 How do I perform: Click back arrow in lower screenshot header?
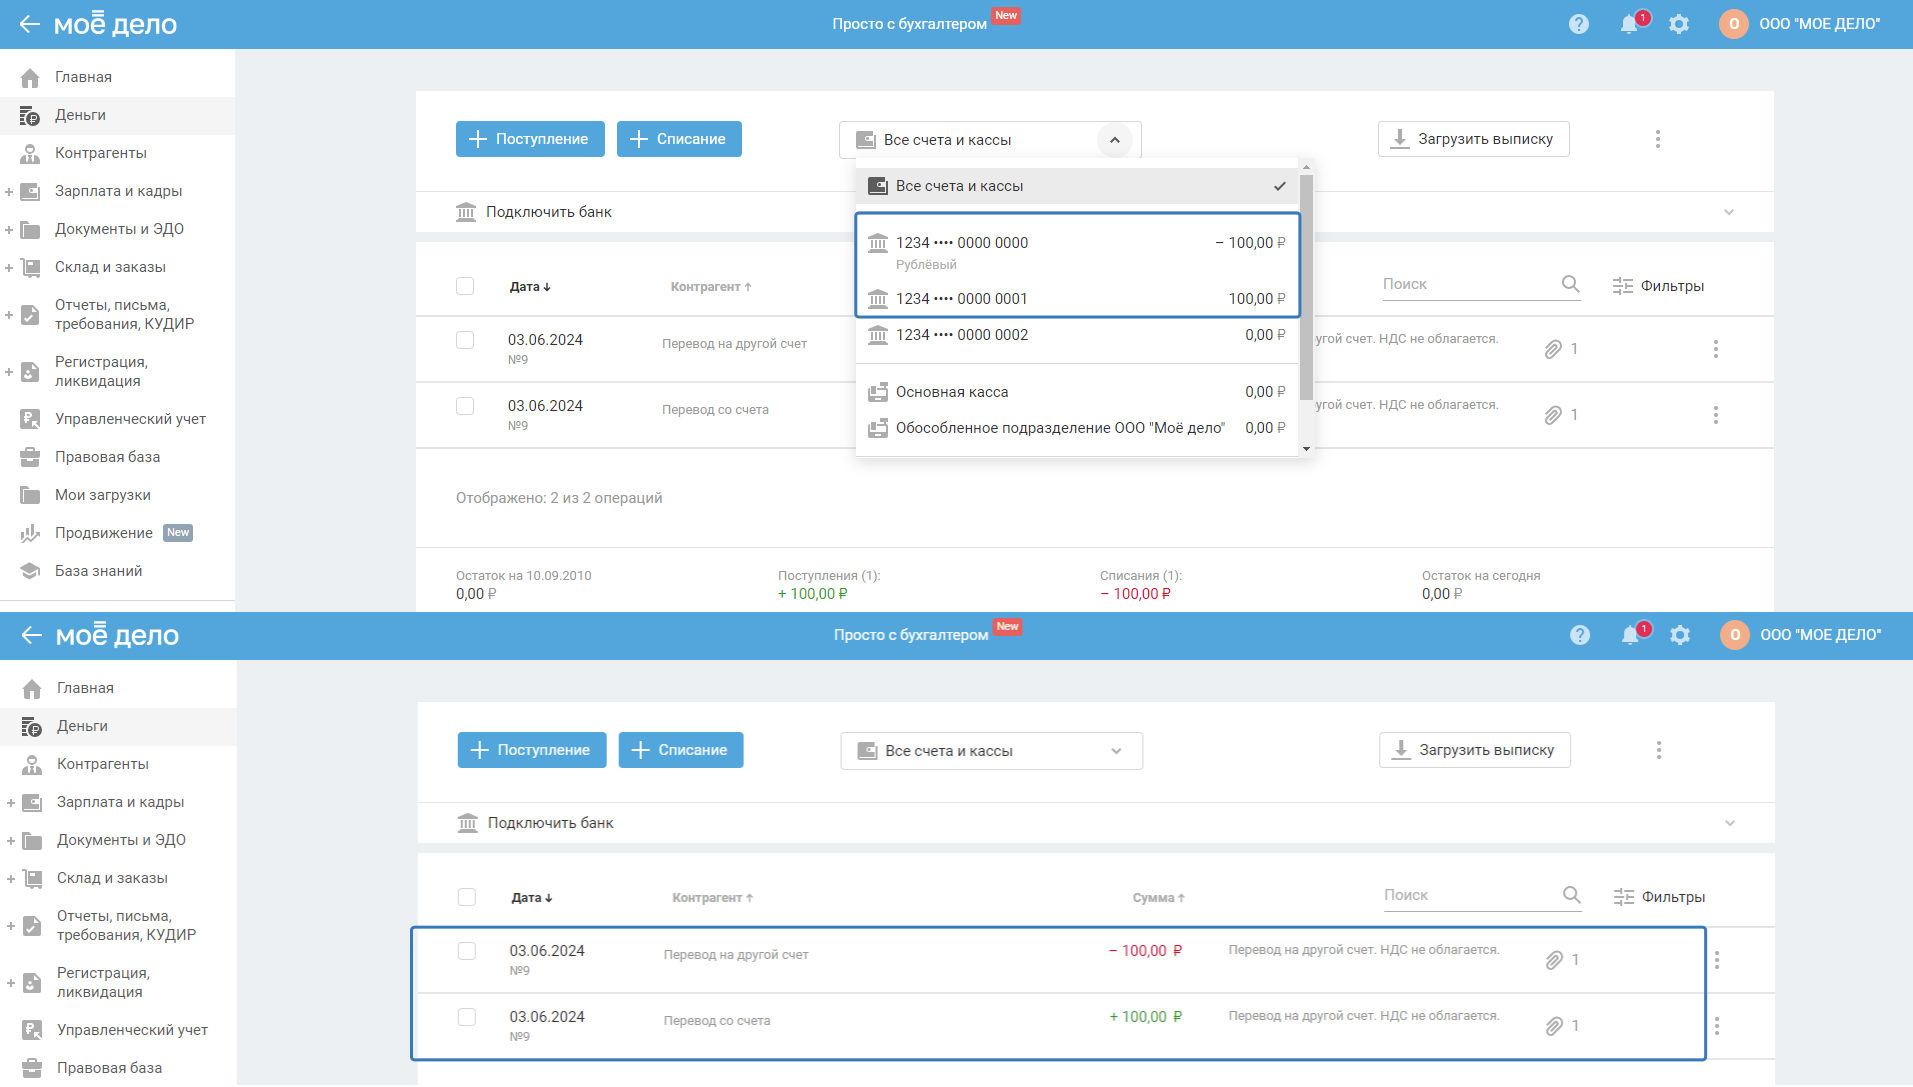[32, 635]
